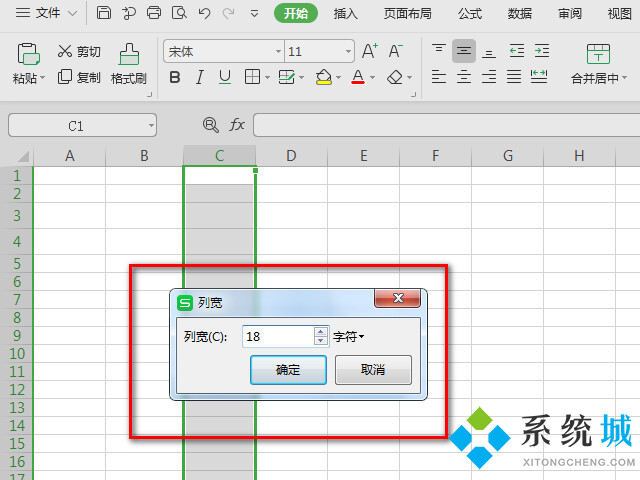Align text left horizontally
Image resolution: width=640 pixels, height=480 pixels.
coord(439,77)
